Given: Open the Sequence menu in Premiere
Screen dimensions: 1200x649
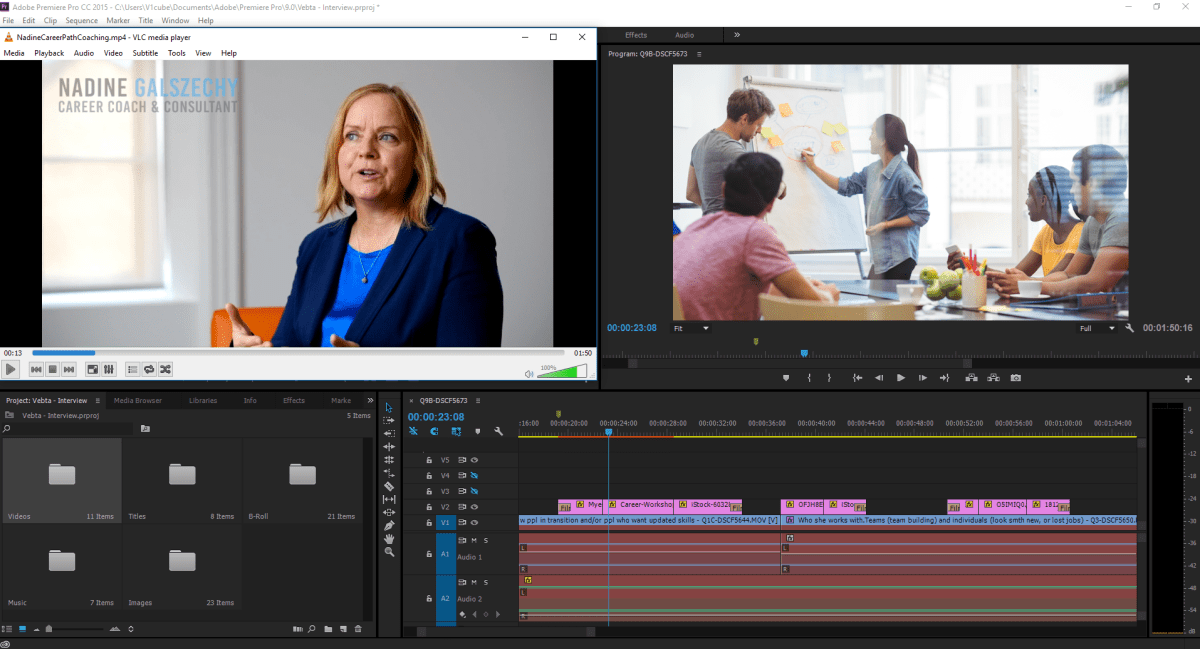Looking at the screenshot, I should pos(81,20).
